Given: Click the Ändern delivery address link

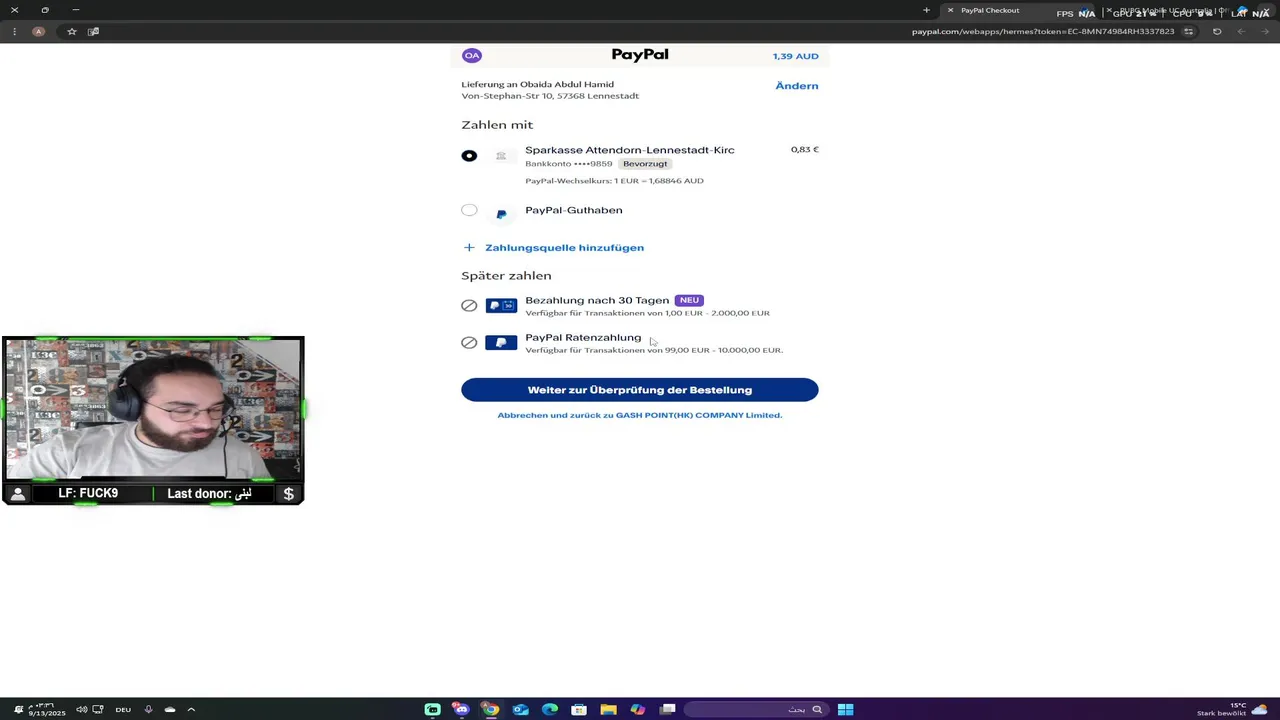Looking at the screenshot, I should point(797,86).
